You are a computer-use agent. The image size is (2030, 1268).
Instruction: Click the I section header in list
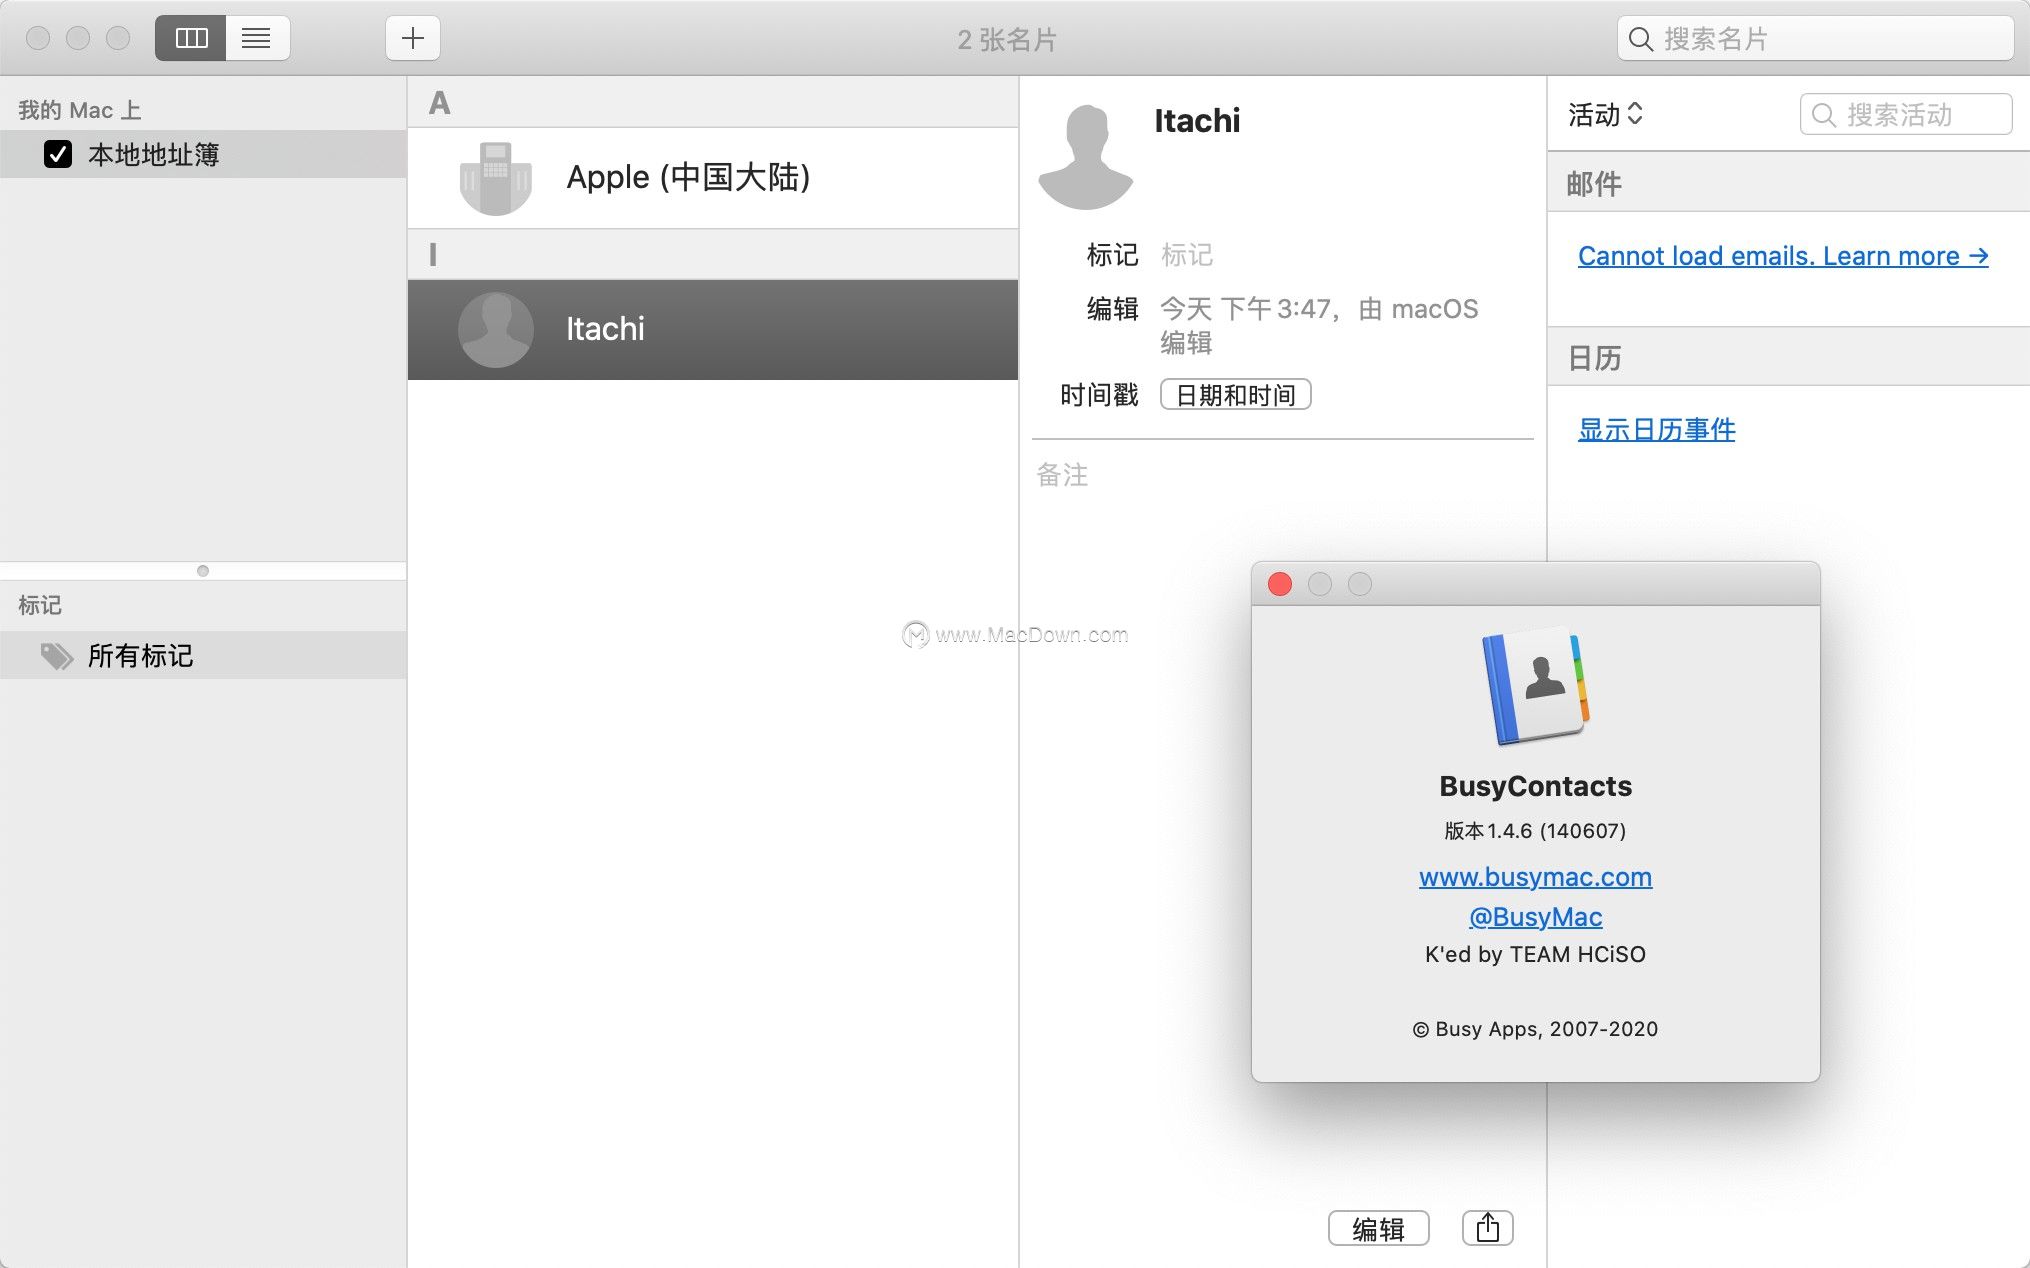(713, 254)
